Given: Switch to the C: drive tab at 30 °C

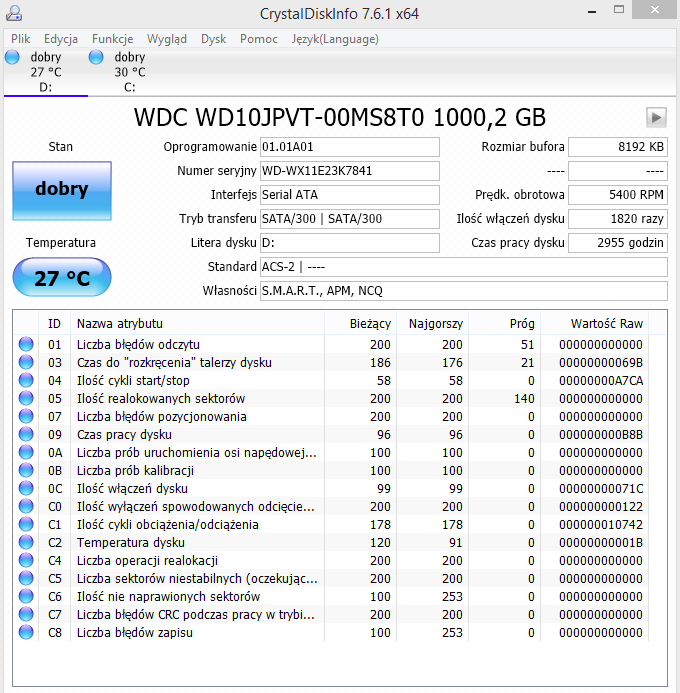Looking at the screenshot, I should pyautogui.click(x=130, y=72).
